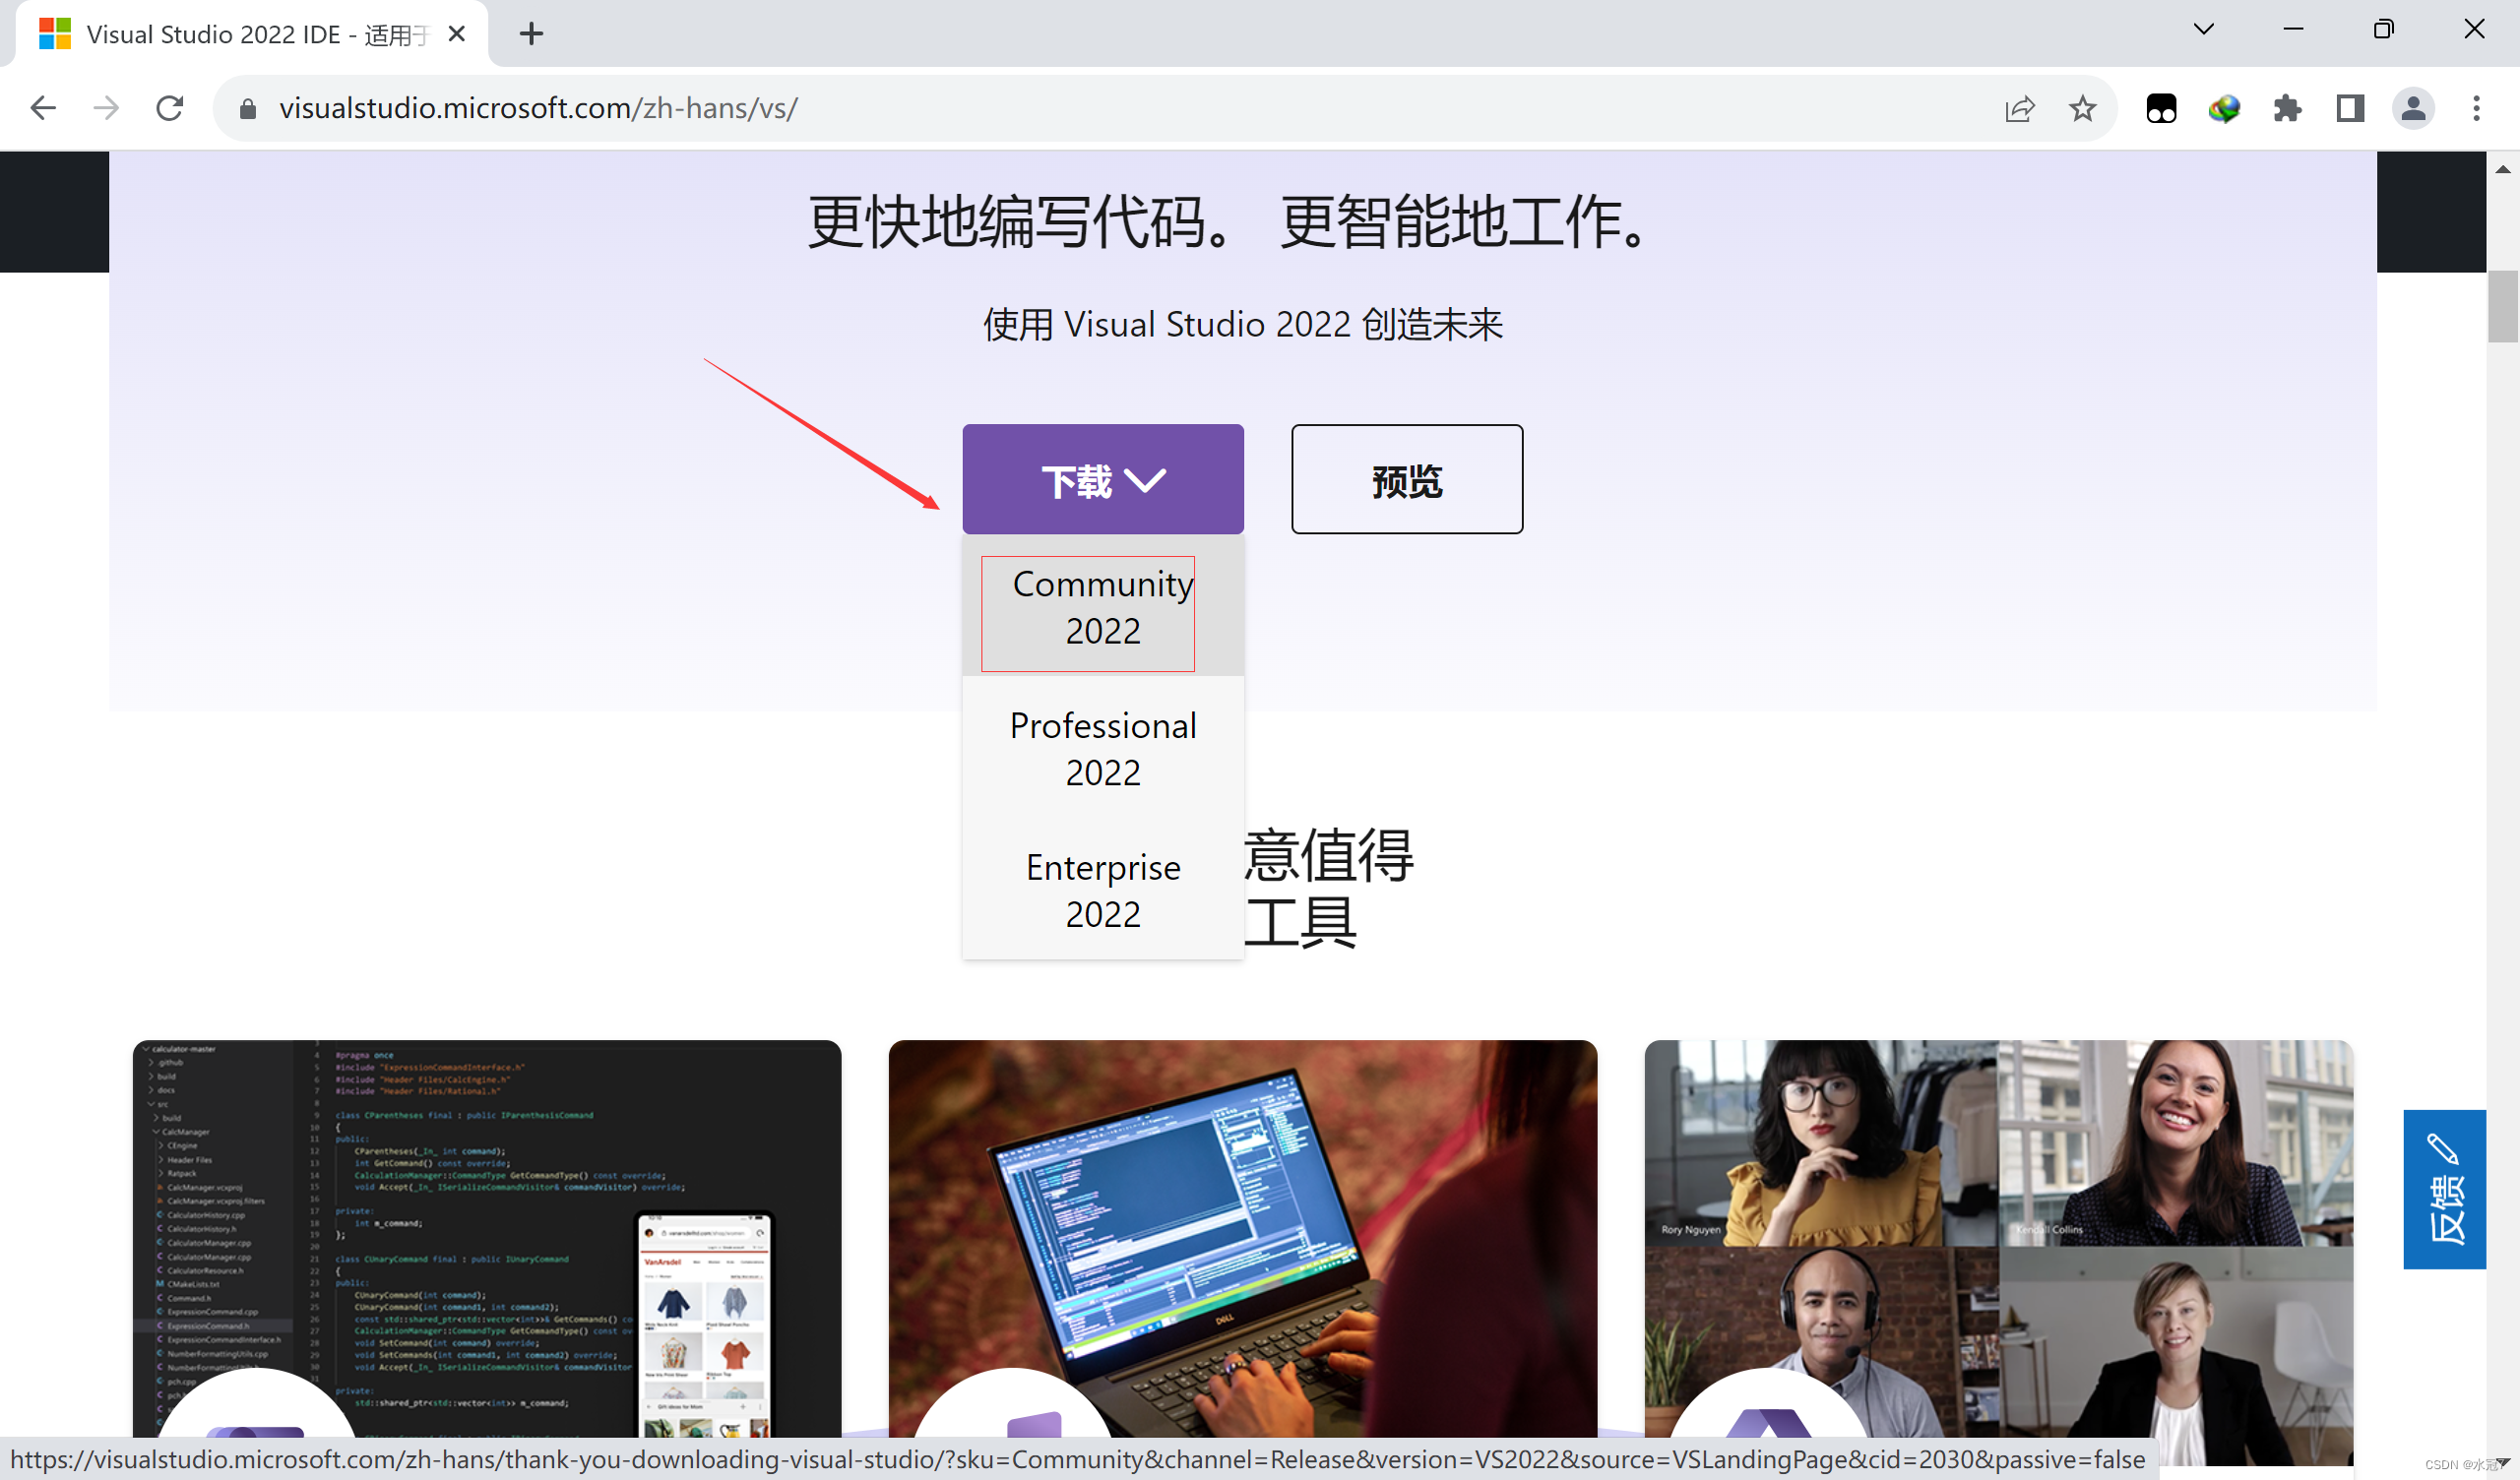Click the browser profile avatar
2520x1480 pixels.
click(2412, 108)
